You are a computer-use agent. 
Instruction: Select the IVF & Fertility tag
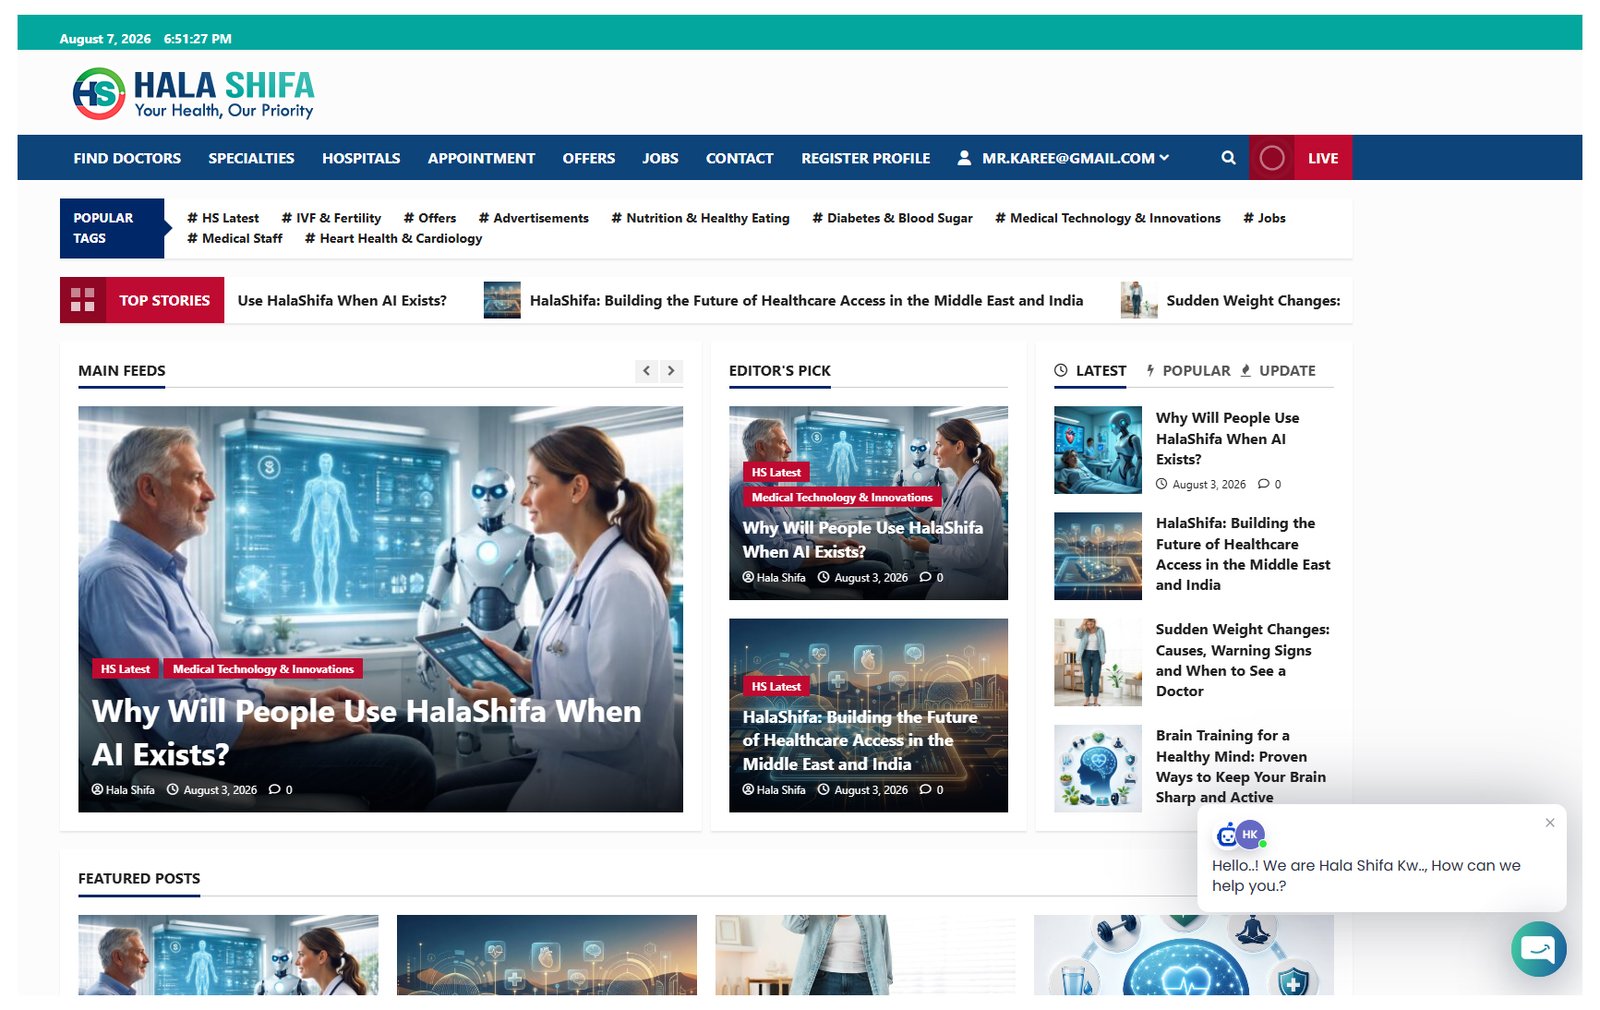pos(331,218)
